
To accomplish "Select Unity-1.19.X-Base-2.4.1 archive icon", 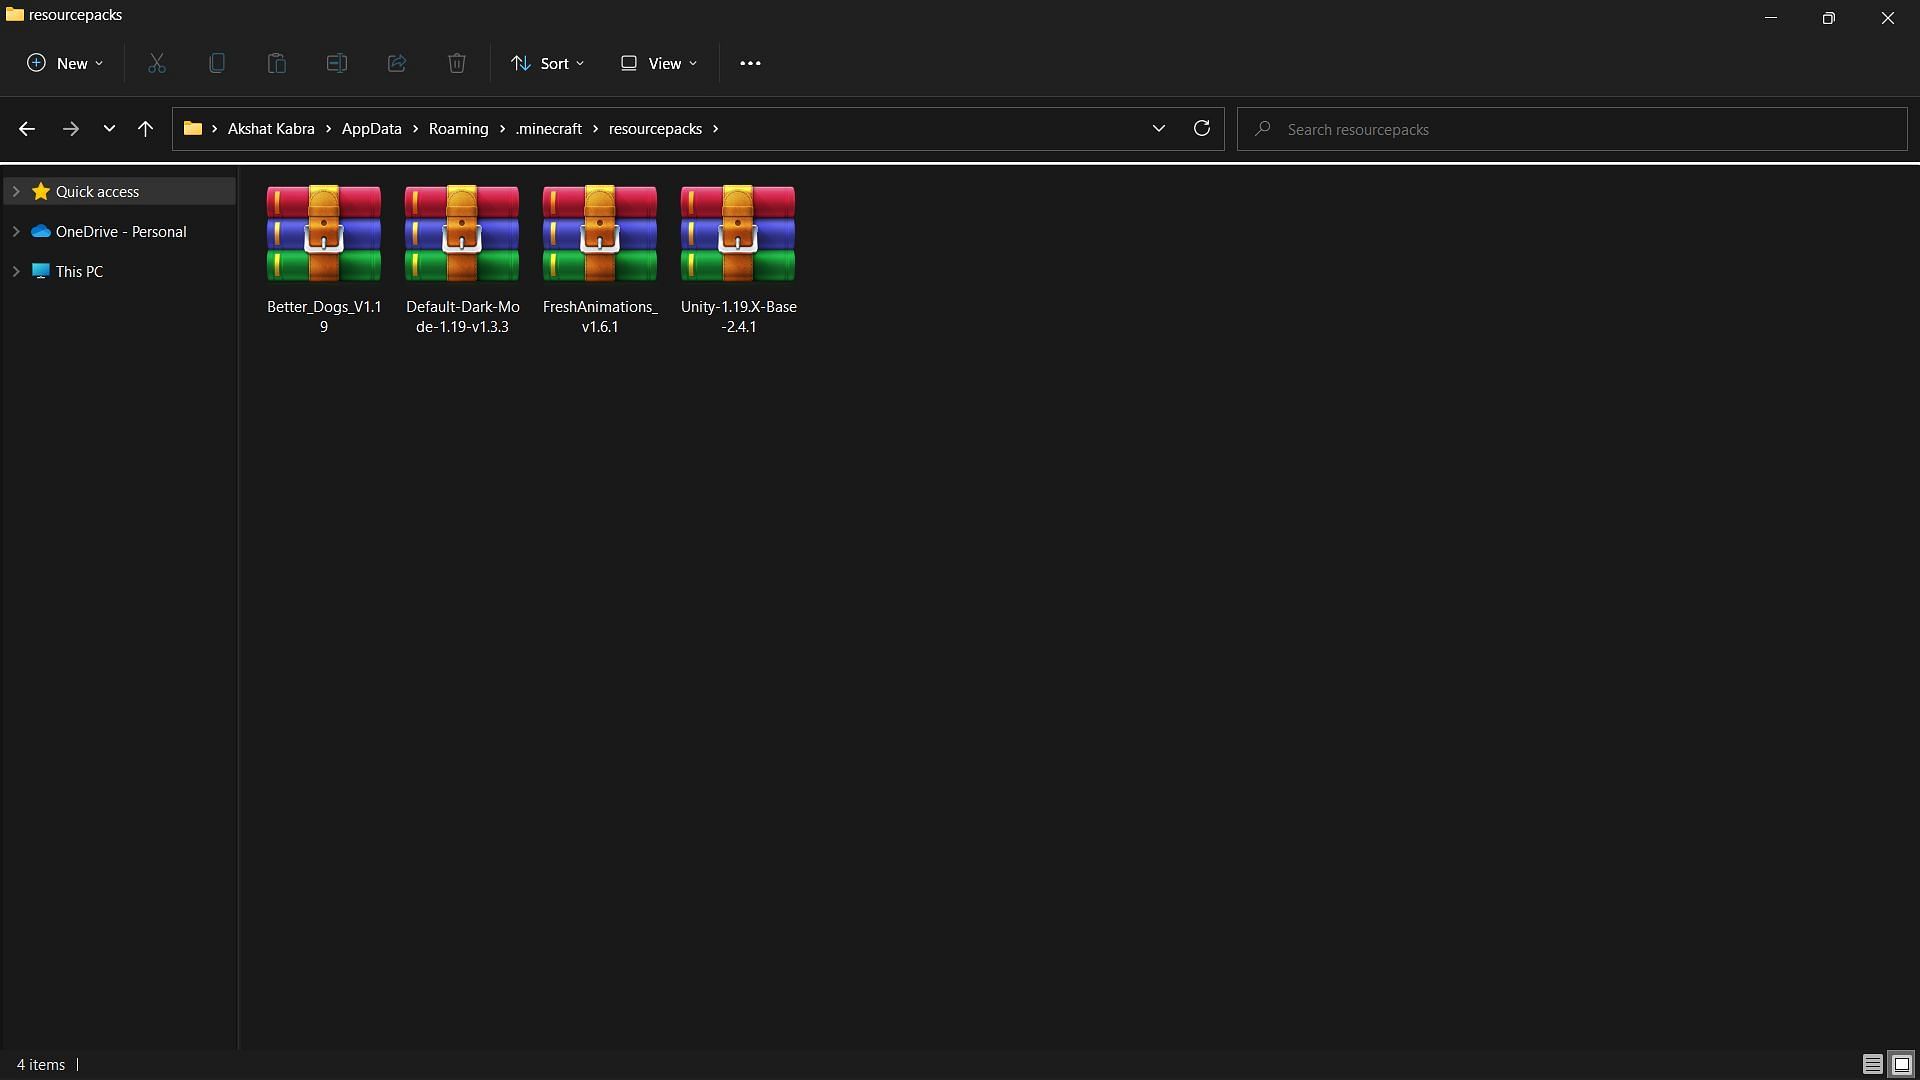I will tap(738, 233).
